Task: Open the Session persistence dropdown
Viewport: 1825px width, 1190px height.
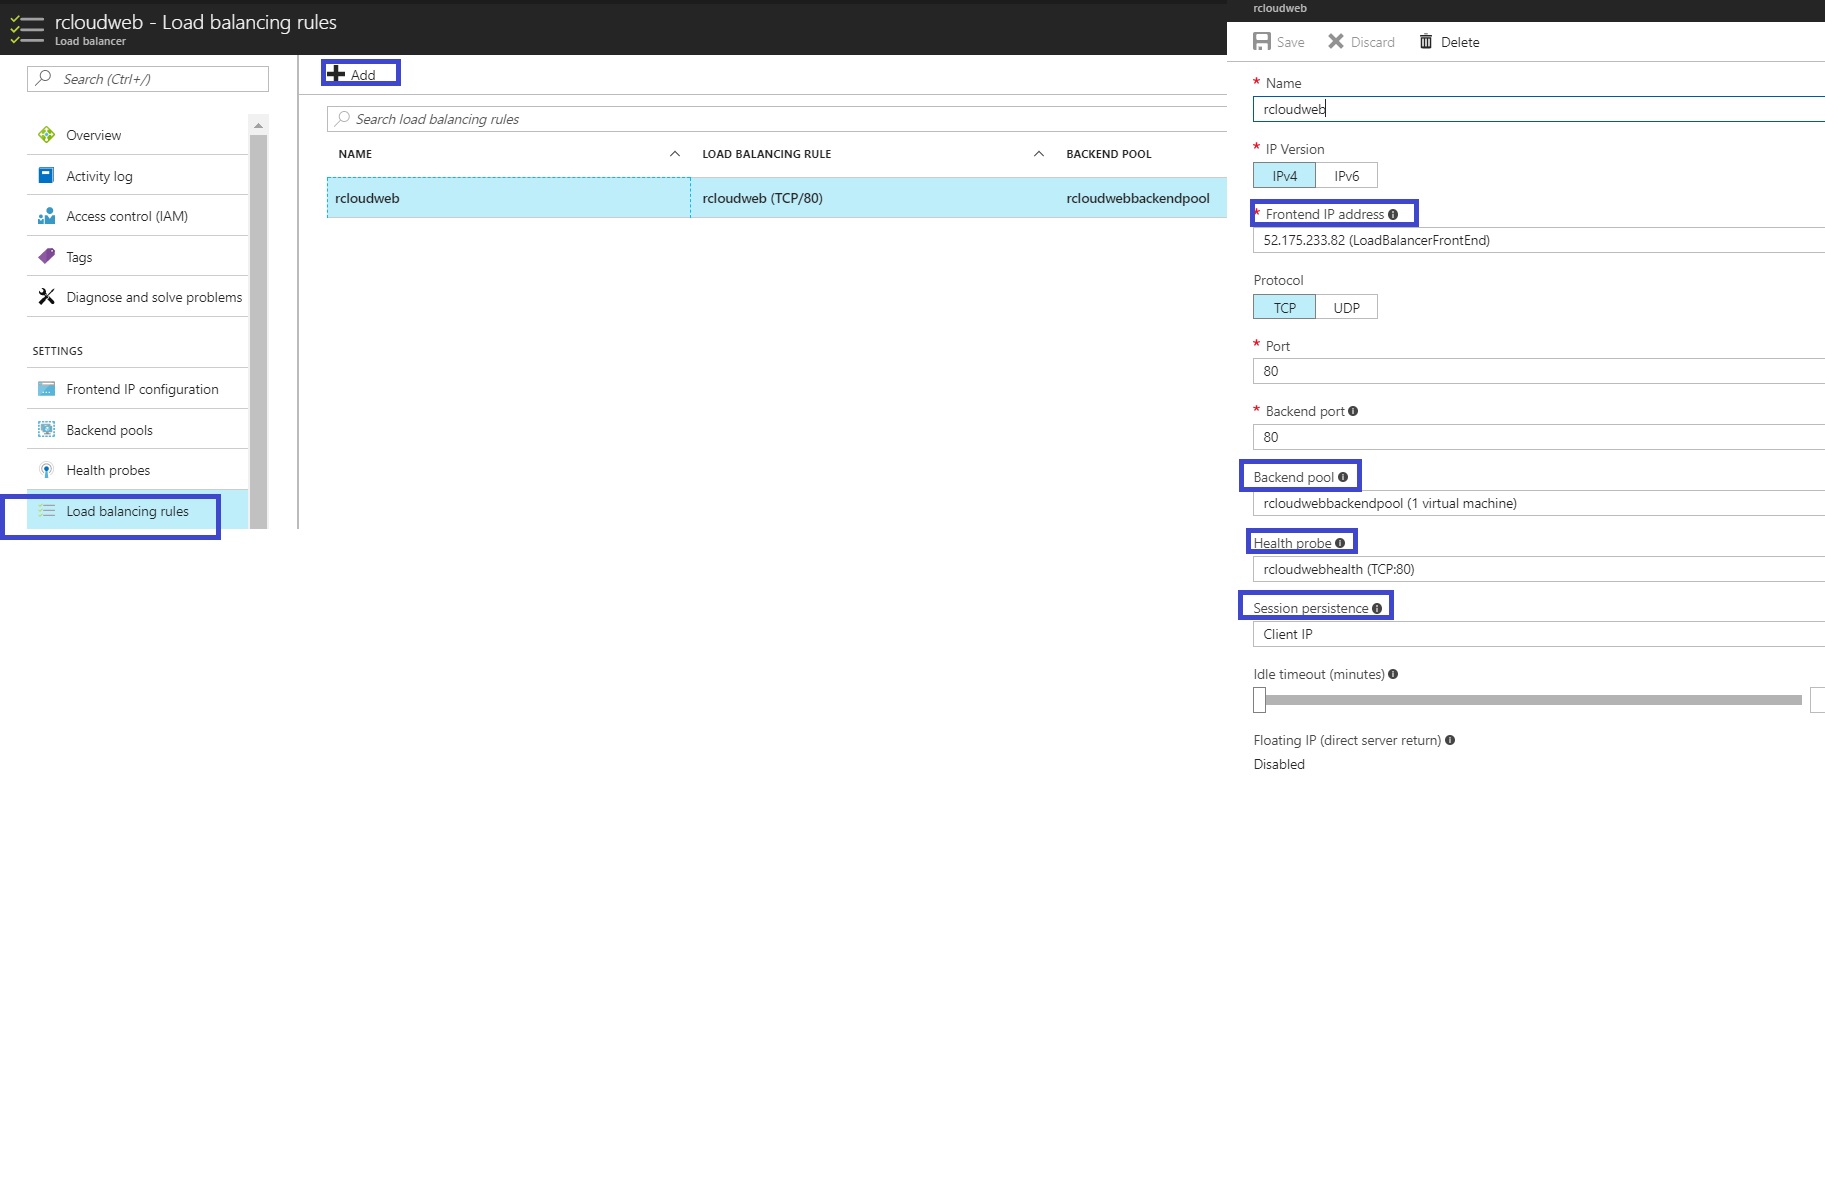Action: [x=1537, y=633]
